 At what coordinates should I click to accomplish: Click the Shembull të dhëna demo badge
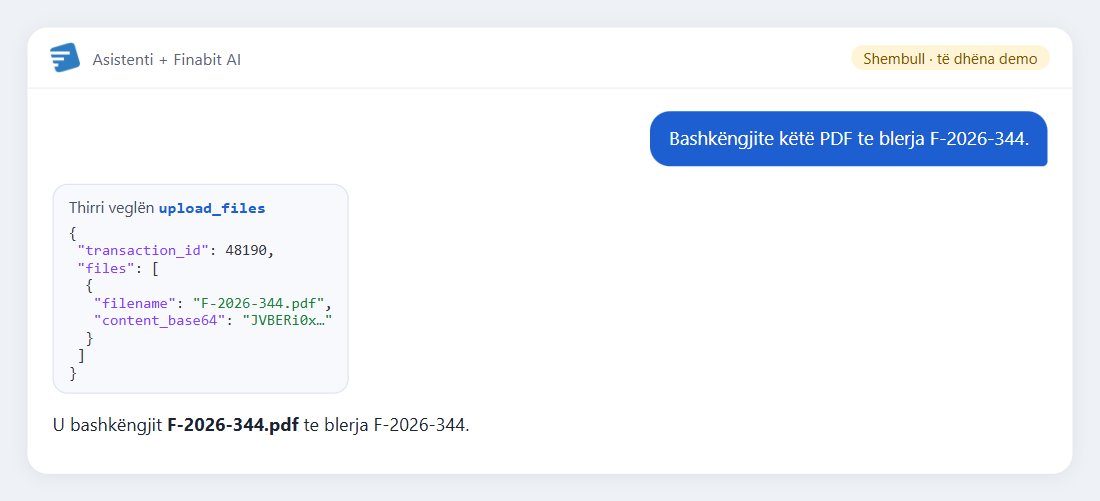click(950, 58)
